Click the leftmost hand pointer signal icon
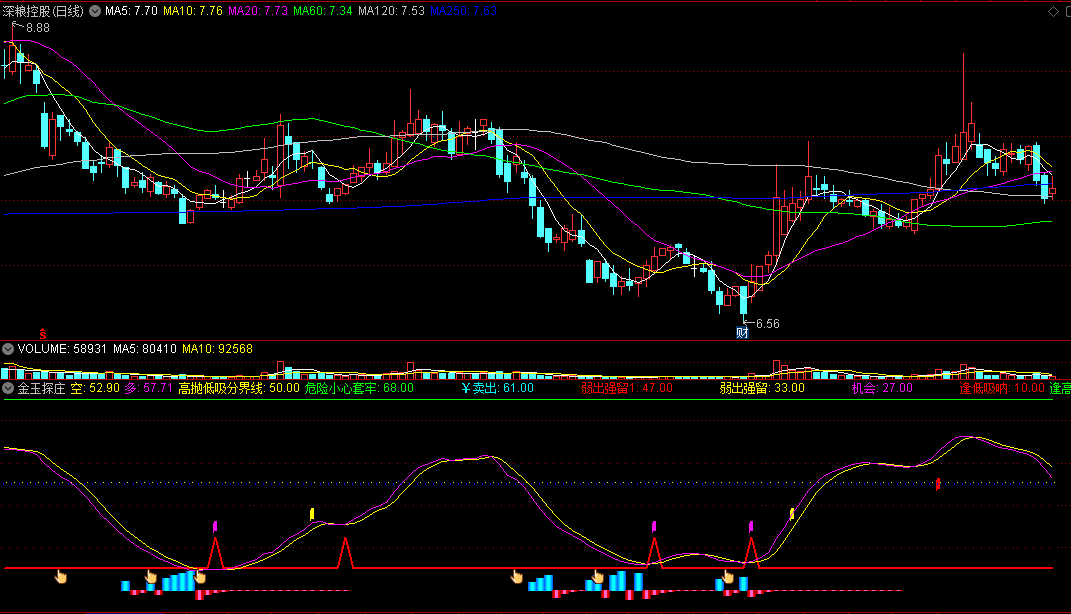Viewport: 1071px width, 614px height. (x=61, y=577)
